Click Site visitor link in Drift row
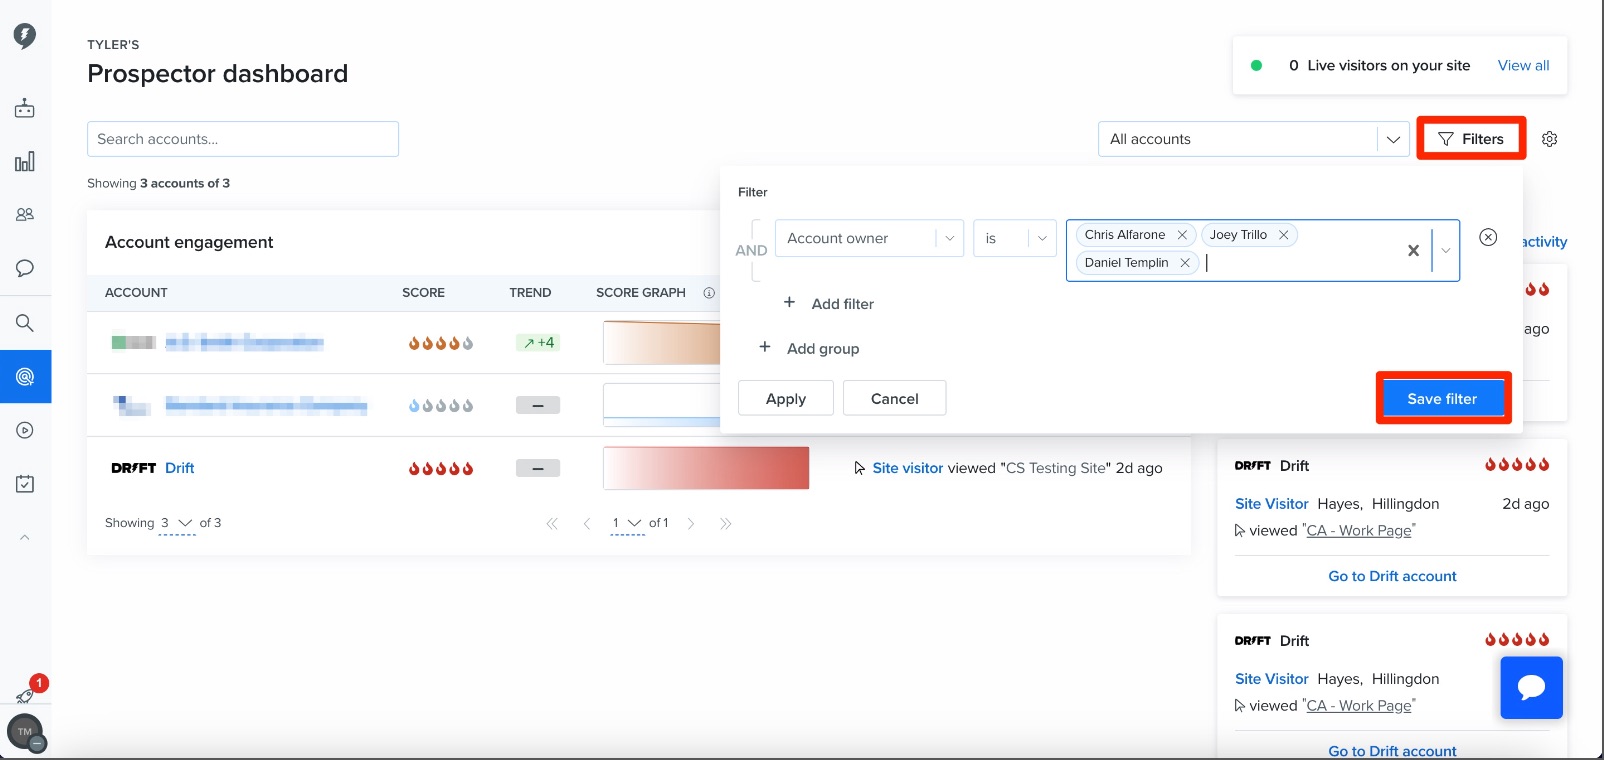 pos(907,468)
